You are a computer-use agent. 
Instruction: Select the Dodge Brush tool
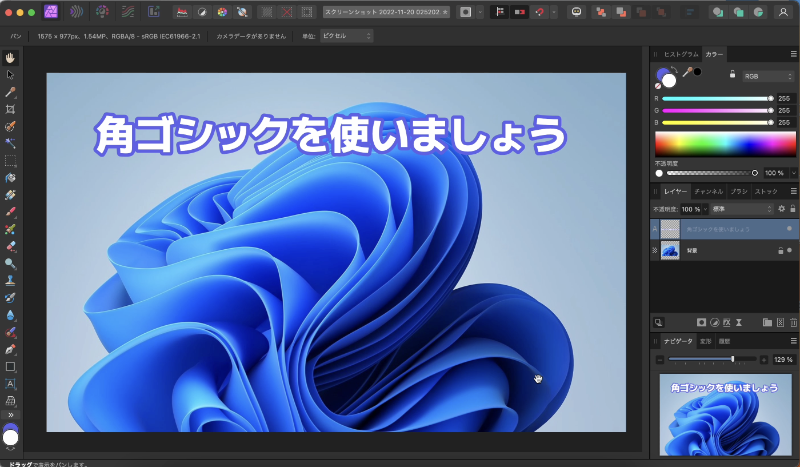[x=10, y=263]
